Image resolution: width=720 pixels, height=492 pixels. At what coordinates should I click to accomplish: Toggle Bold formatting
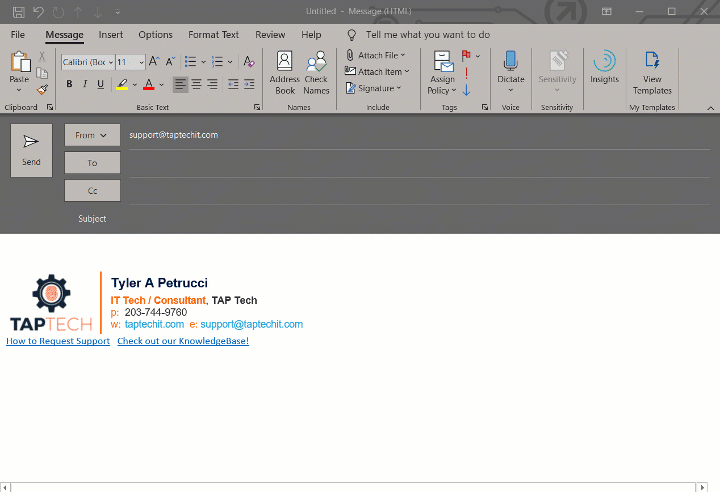coord(69,85)
